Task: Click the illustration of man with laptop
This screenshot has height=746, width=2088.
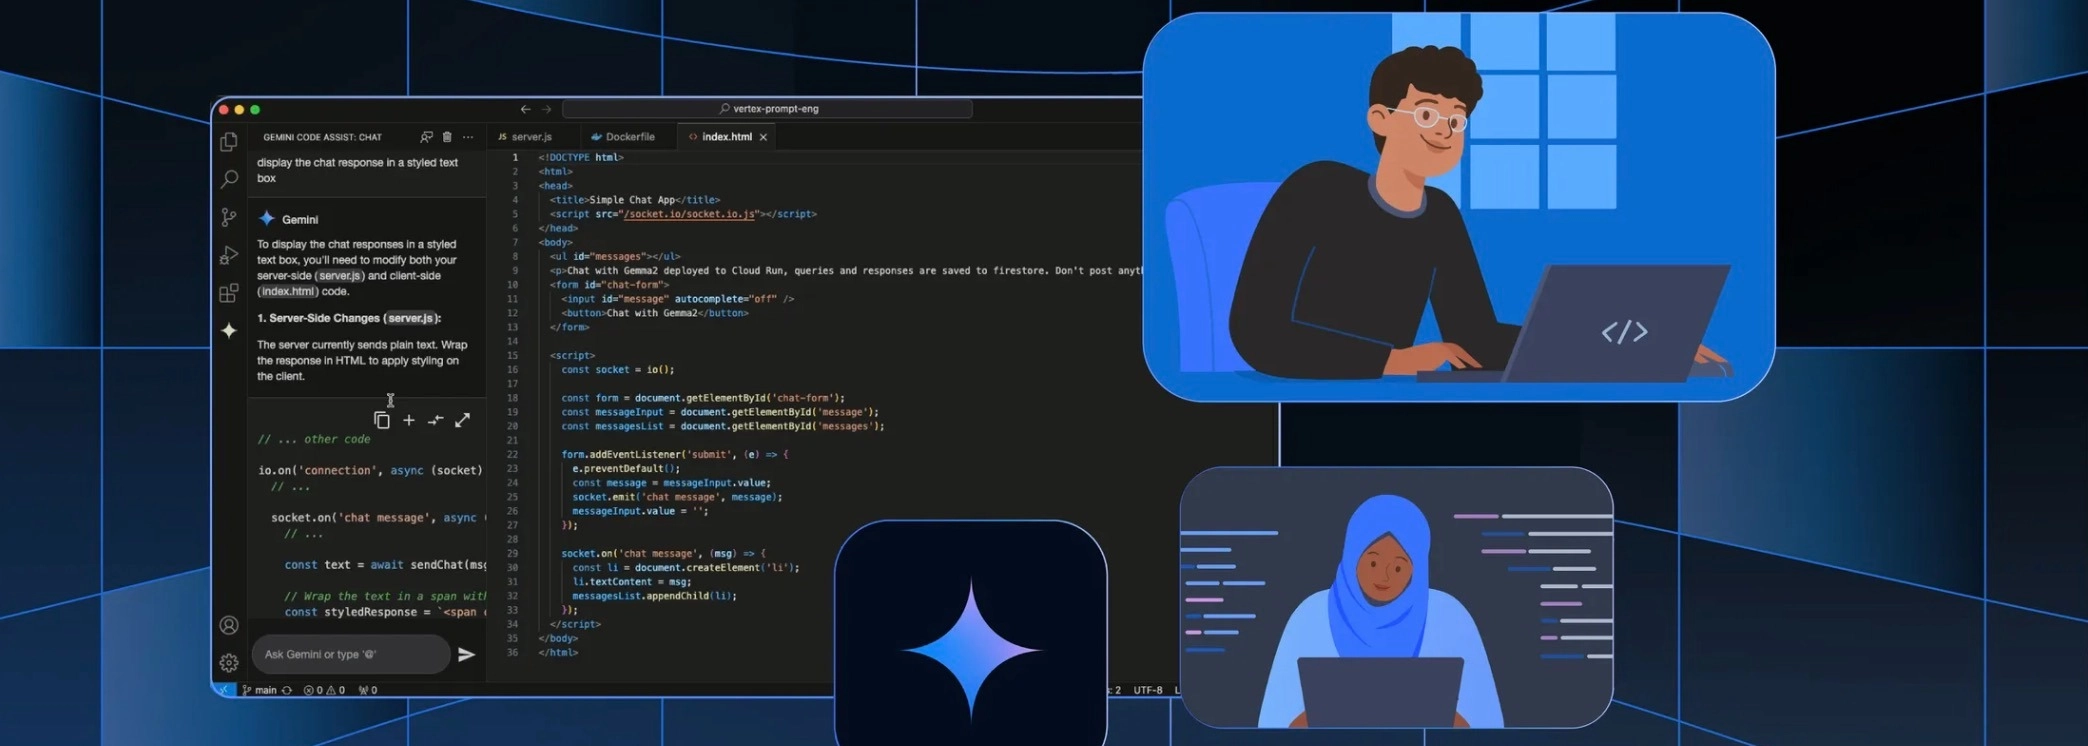Action: (1459, 207)
